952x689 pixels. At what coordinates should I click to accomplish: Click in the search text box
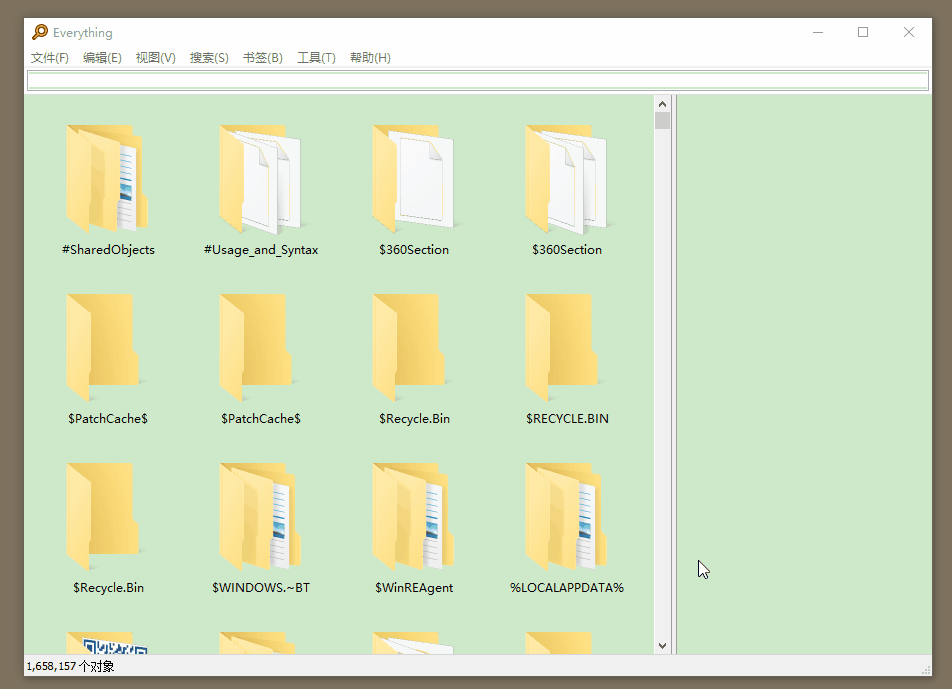(x=476, y=81)
